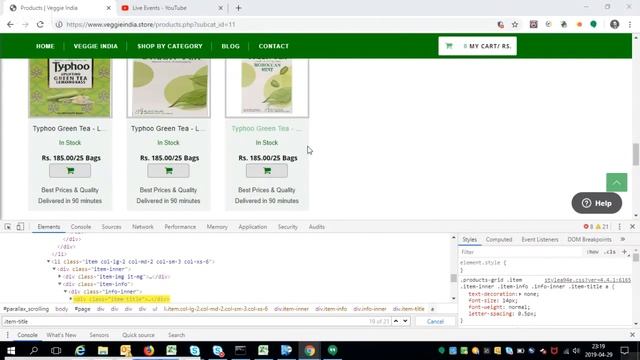
Task: Open the Windows Start menu
Action: [11, 351]
